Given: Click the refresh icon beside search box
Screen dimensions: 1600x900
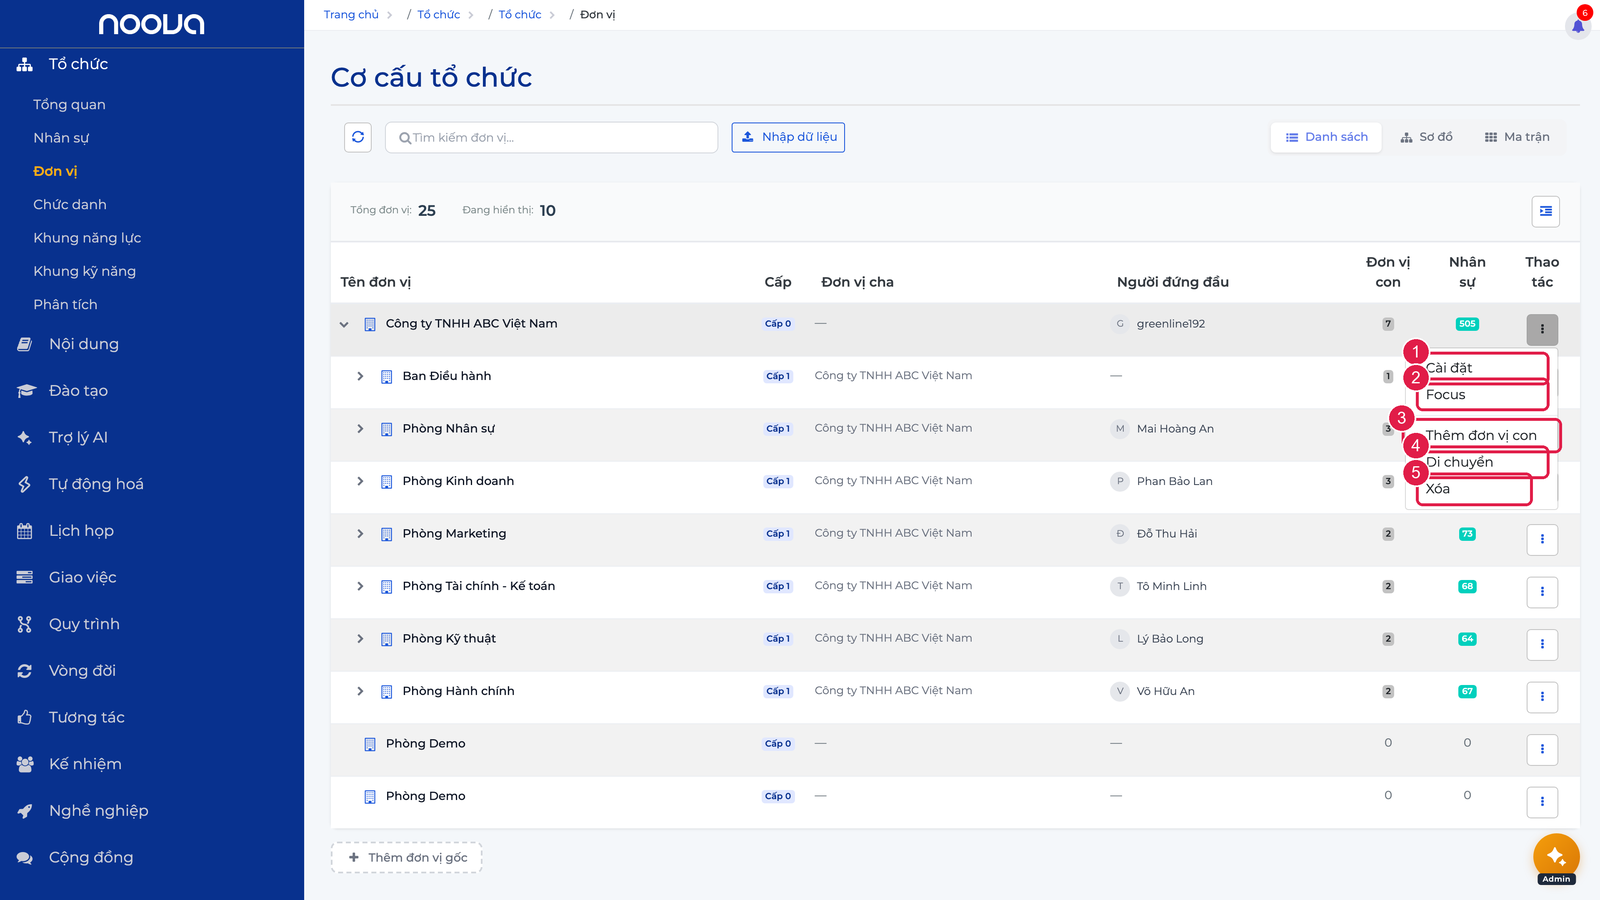Looking at the screenshot, I should [358, 137].
